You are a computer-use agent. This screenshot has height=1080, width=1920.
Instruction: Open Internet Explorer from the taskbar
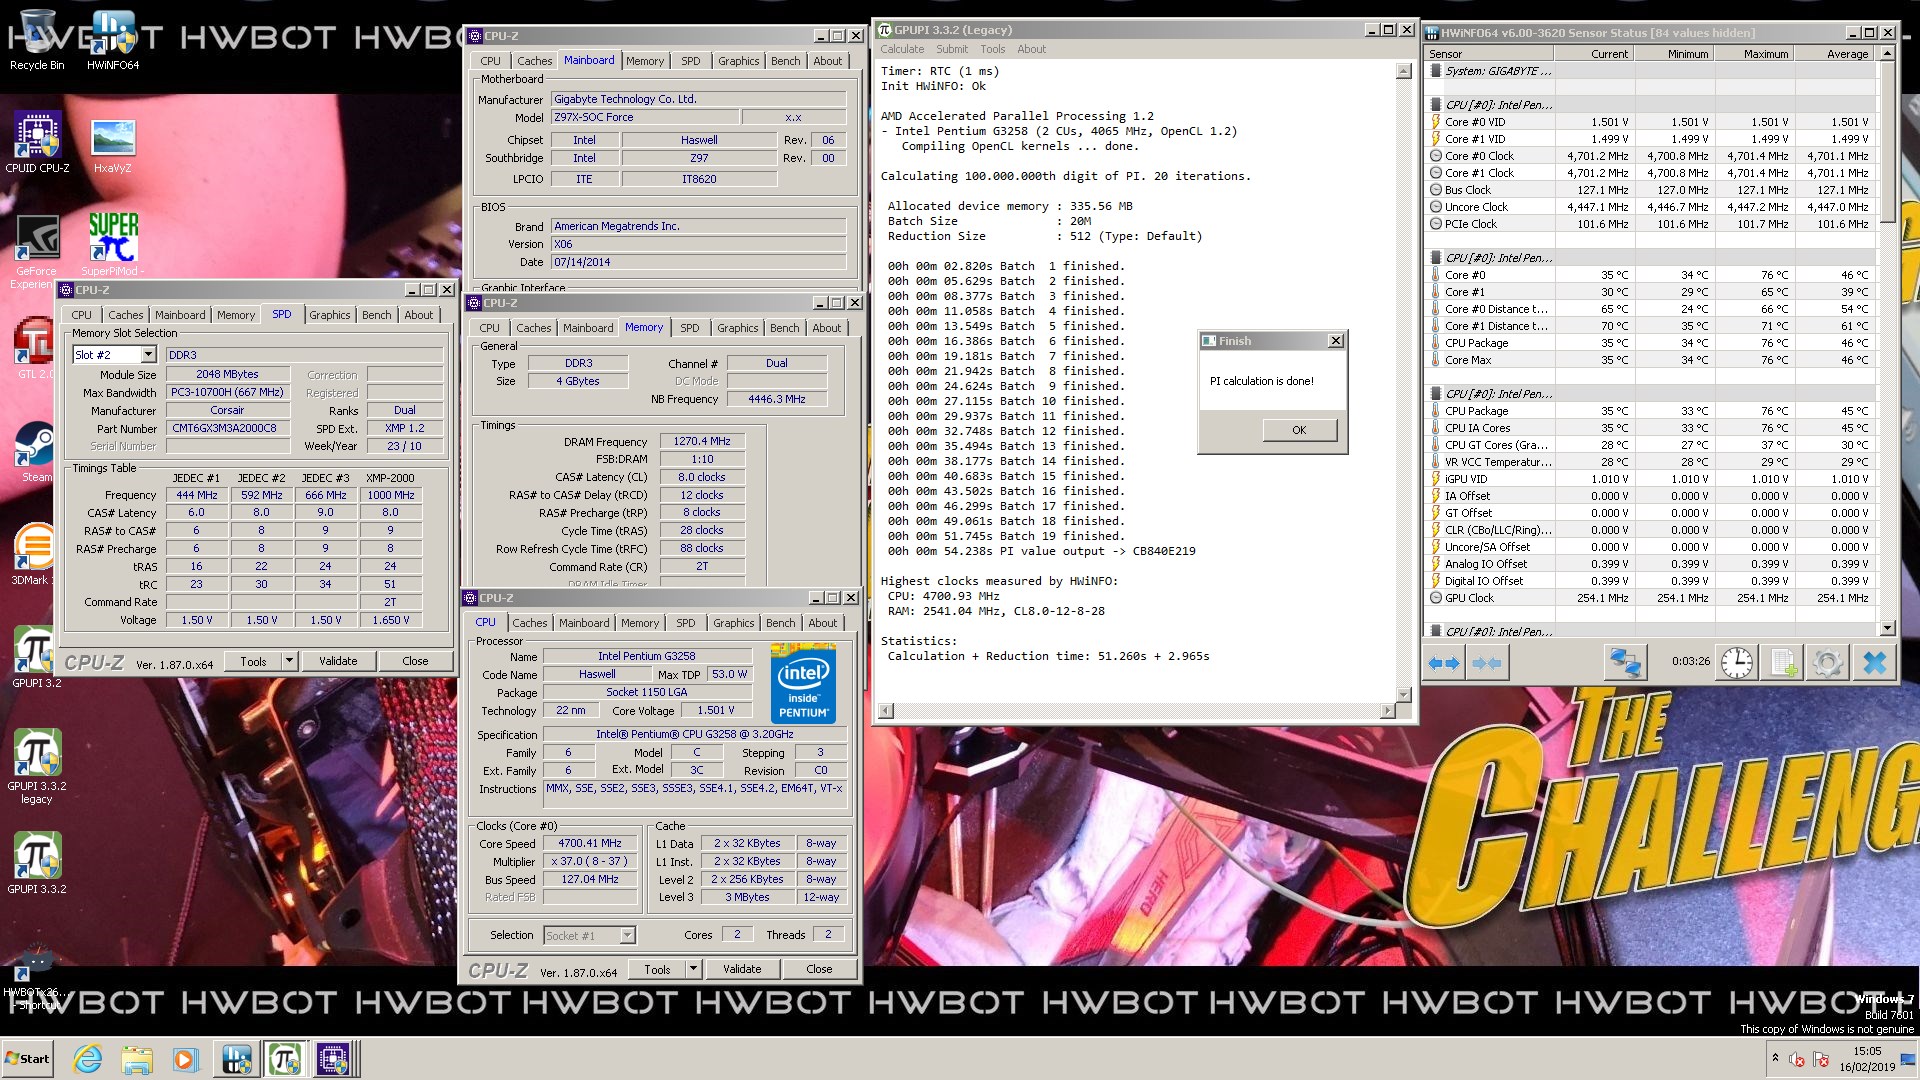(88, 1059)
